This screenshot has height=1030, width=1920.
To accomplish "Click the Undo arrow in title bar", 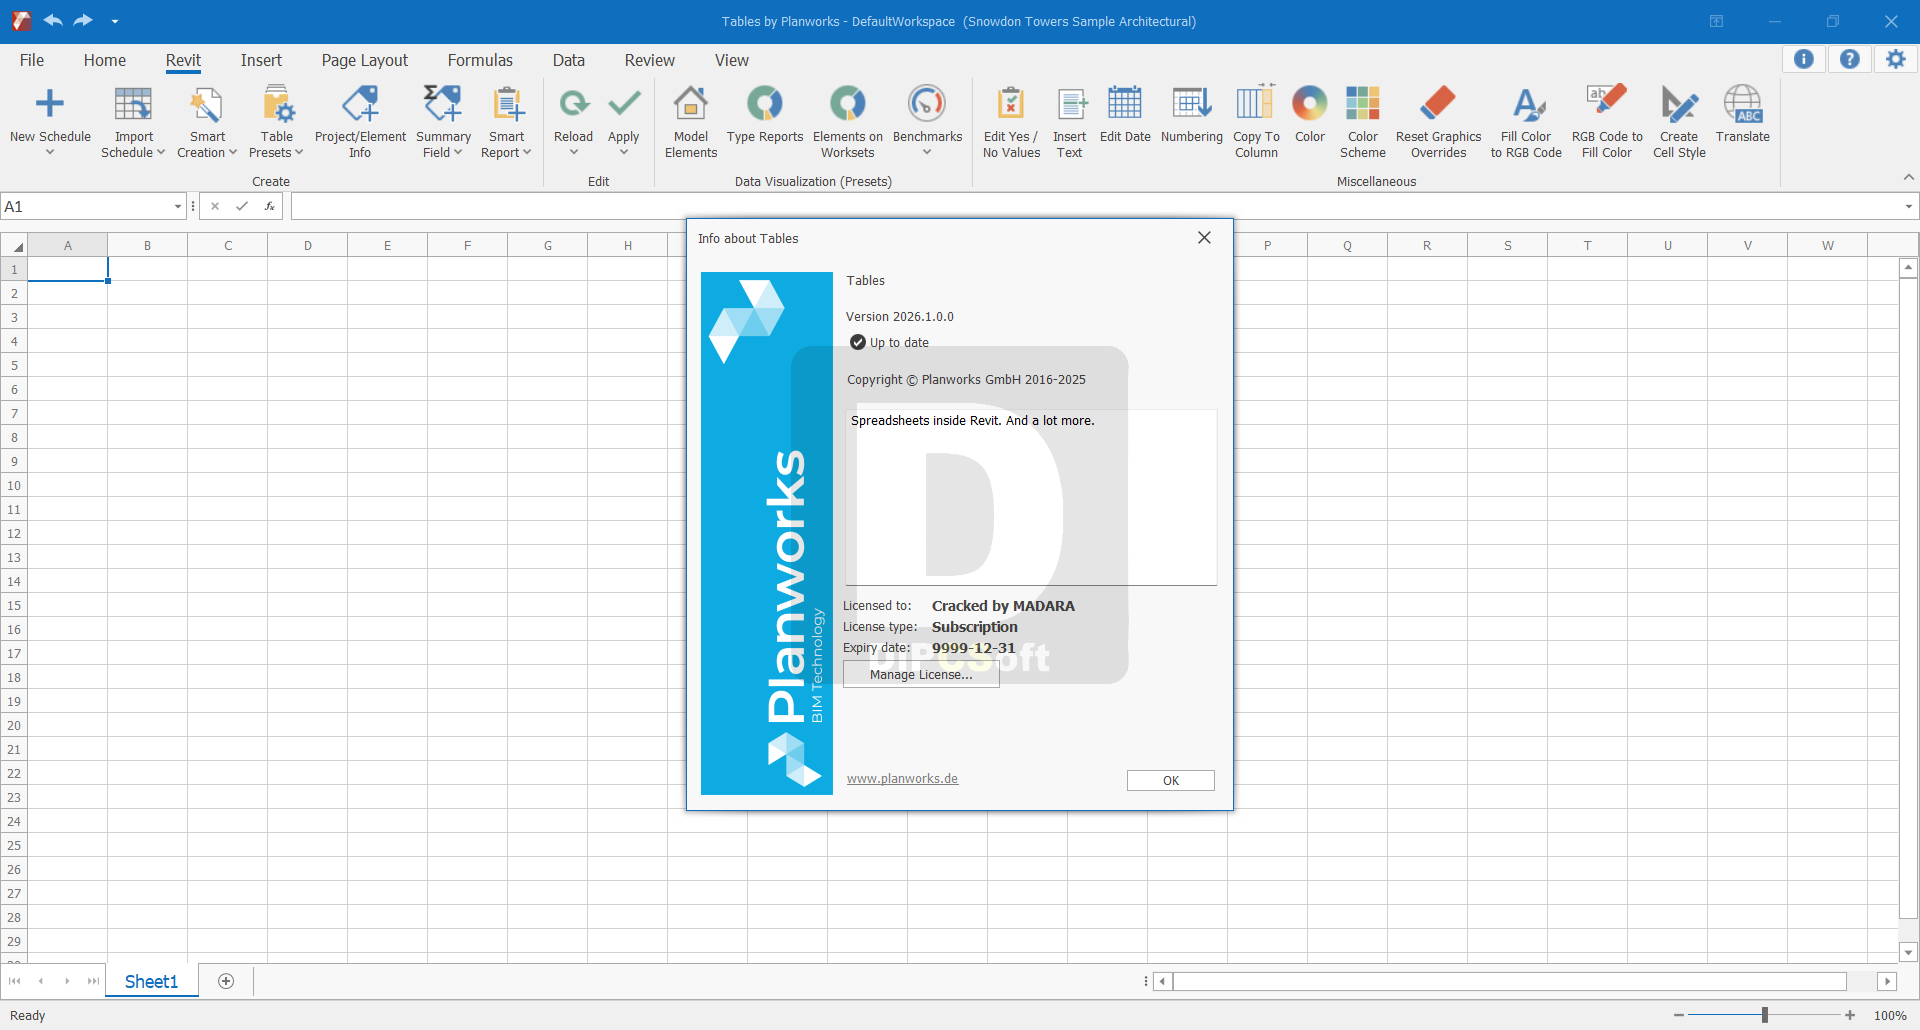I will 53,20.
